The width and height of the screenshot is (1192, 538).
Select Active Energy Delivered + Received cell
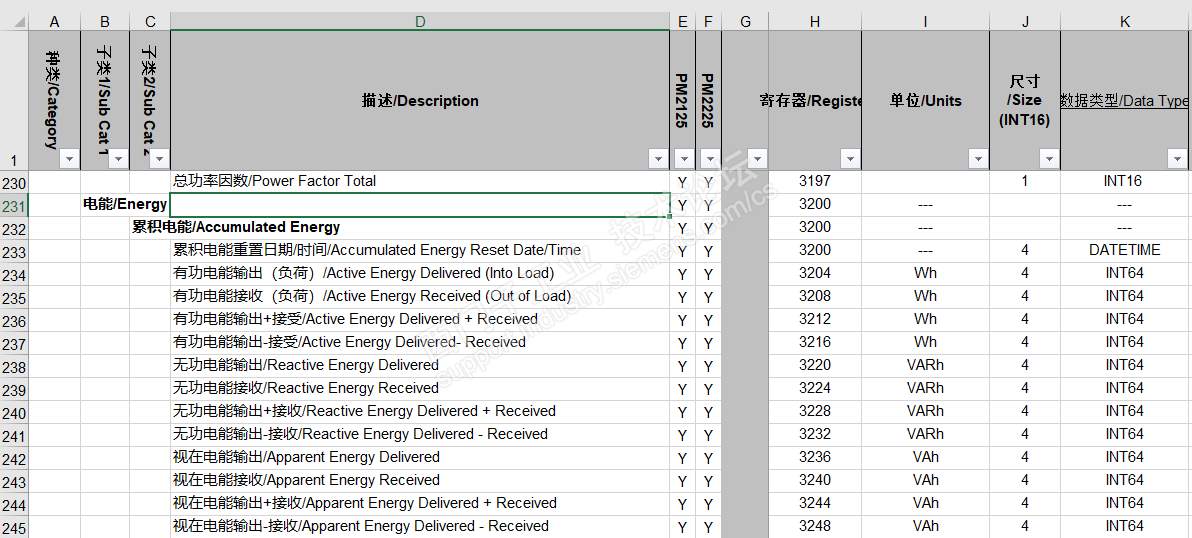[420, 319]
